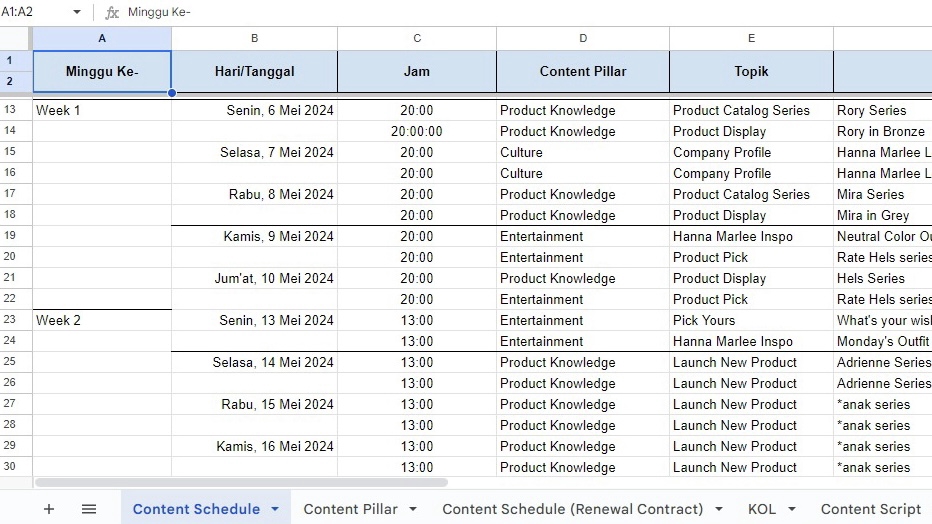Select Hanna Marlee Inspo cell in row 19
Viewport: 932px width, 524px height.
(x=751, y=236)
